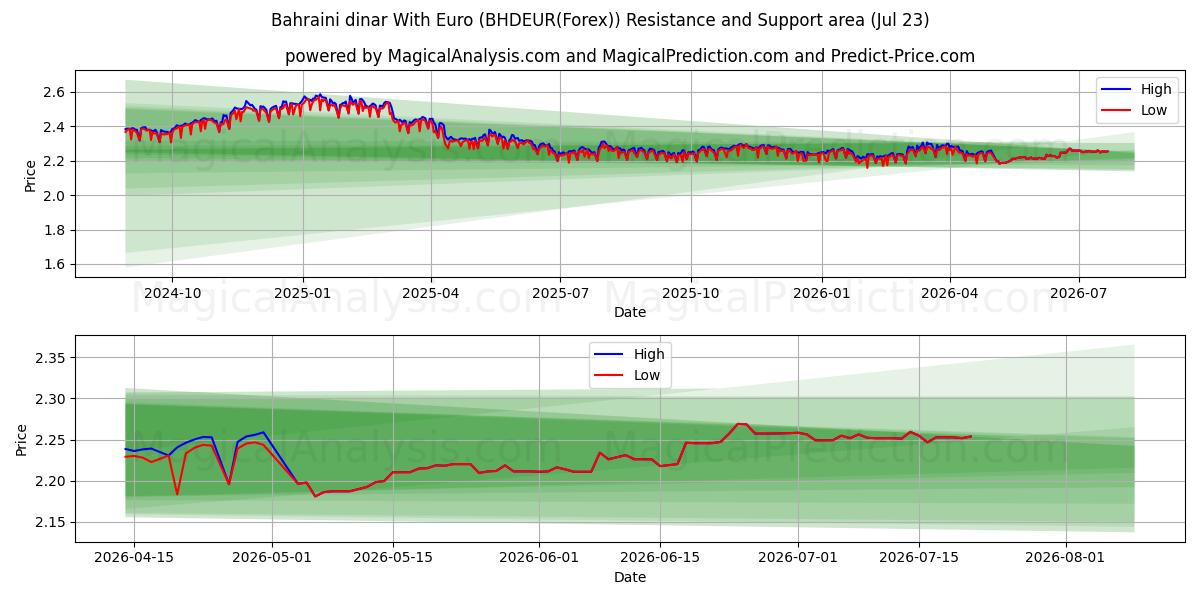
Task: Click the 2026-04 date tick label
Action: (949, 294)
